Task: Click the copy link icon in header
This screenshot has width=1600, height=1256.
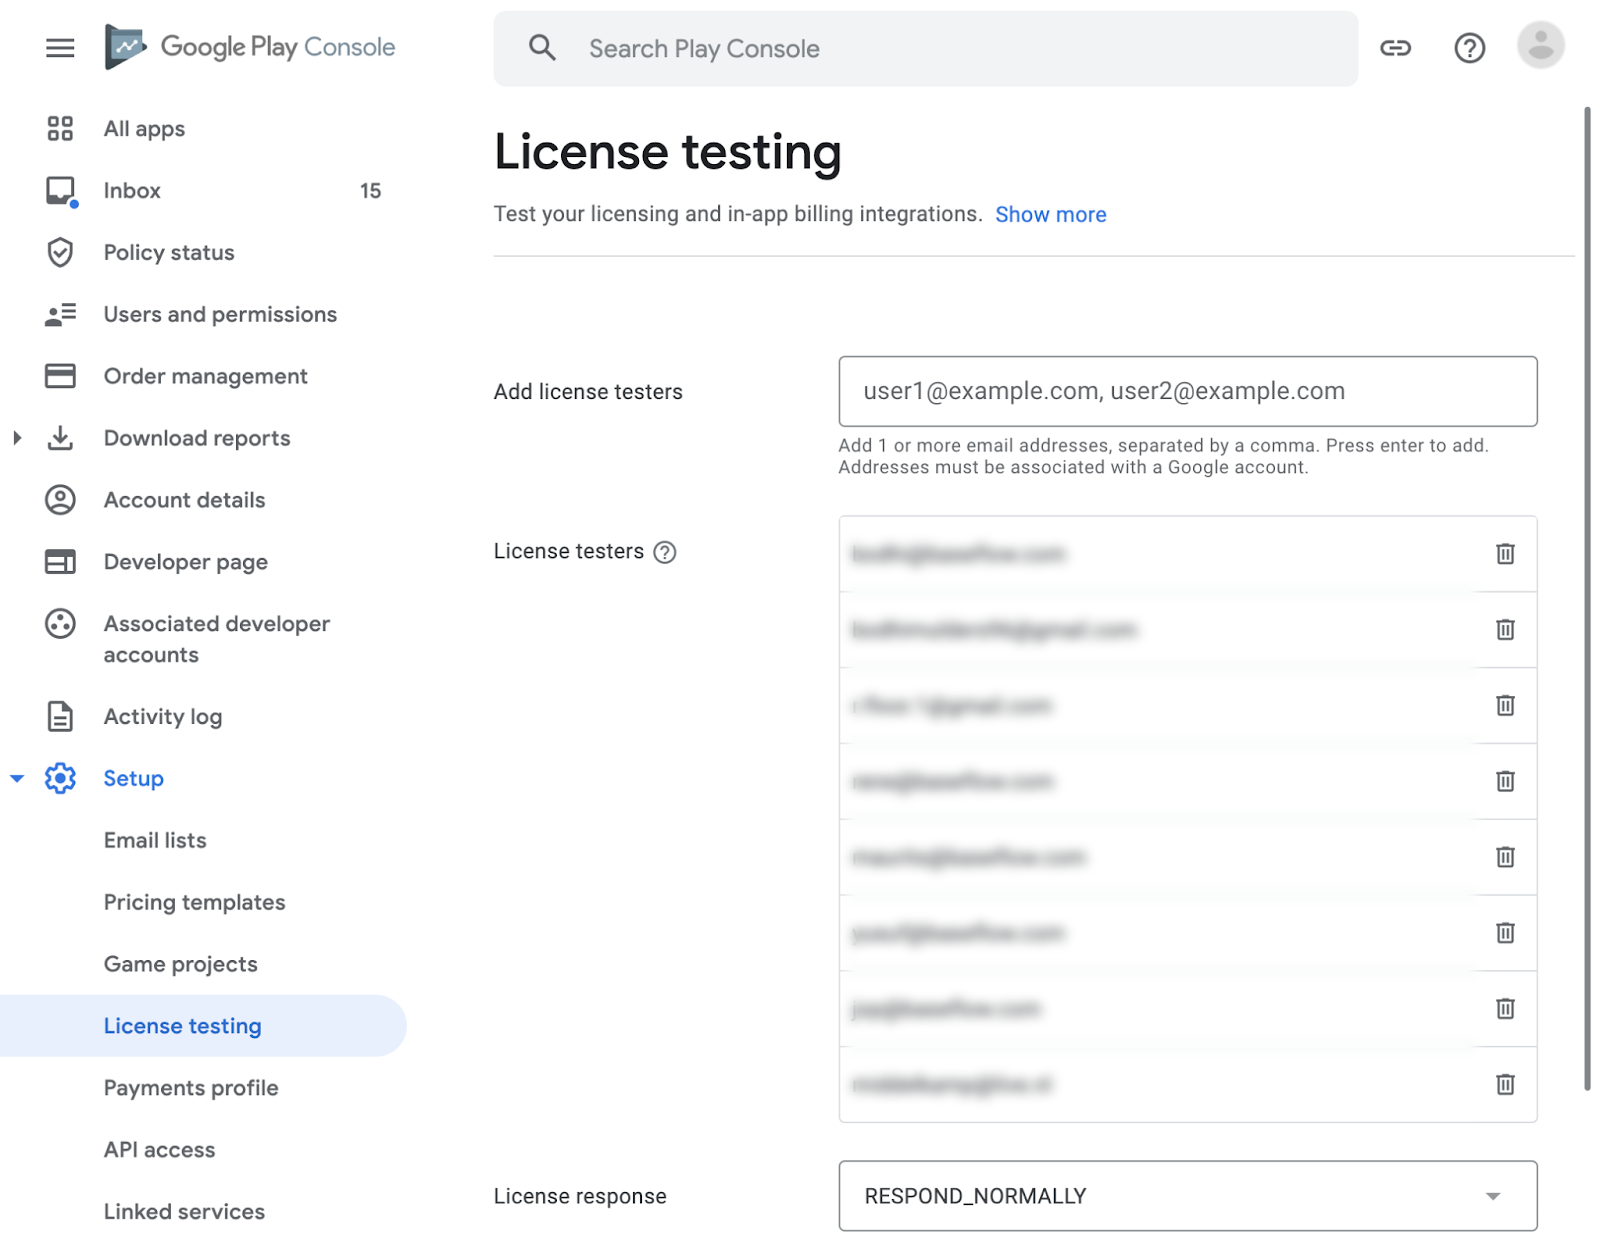Action: [x=1395, y=48]
